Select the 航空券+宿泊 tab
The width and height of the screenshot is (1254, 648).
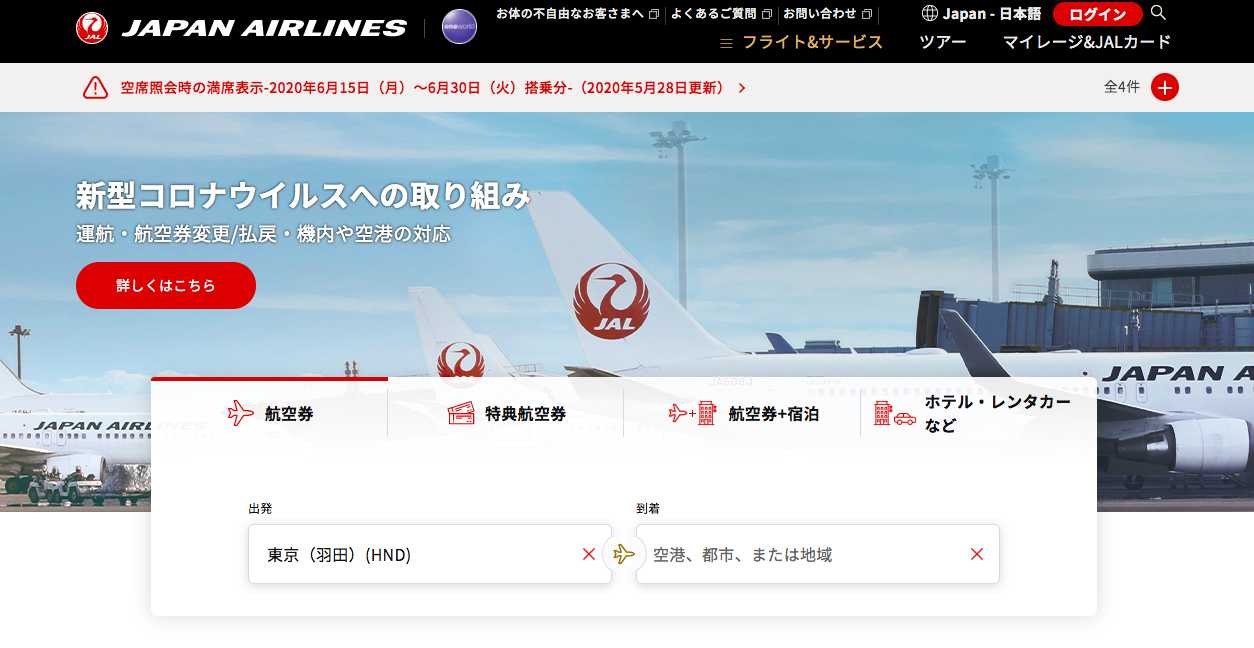[742, 413]
